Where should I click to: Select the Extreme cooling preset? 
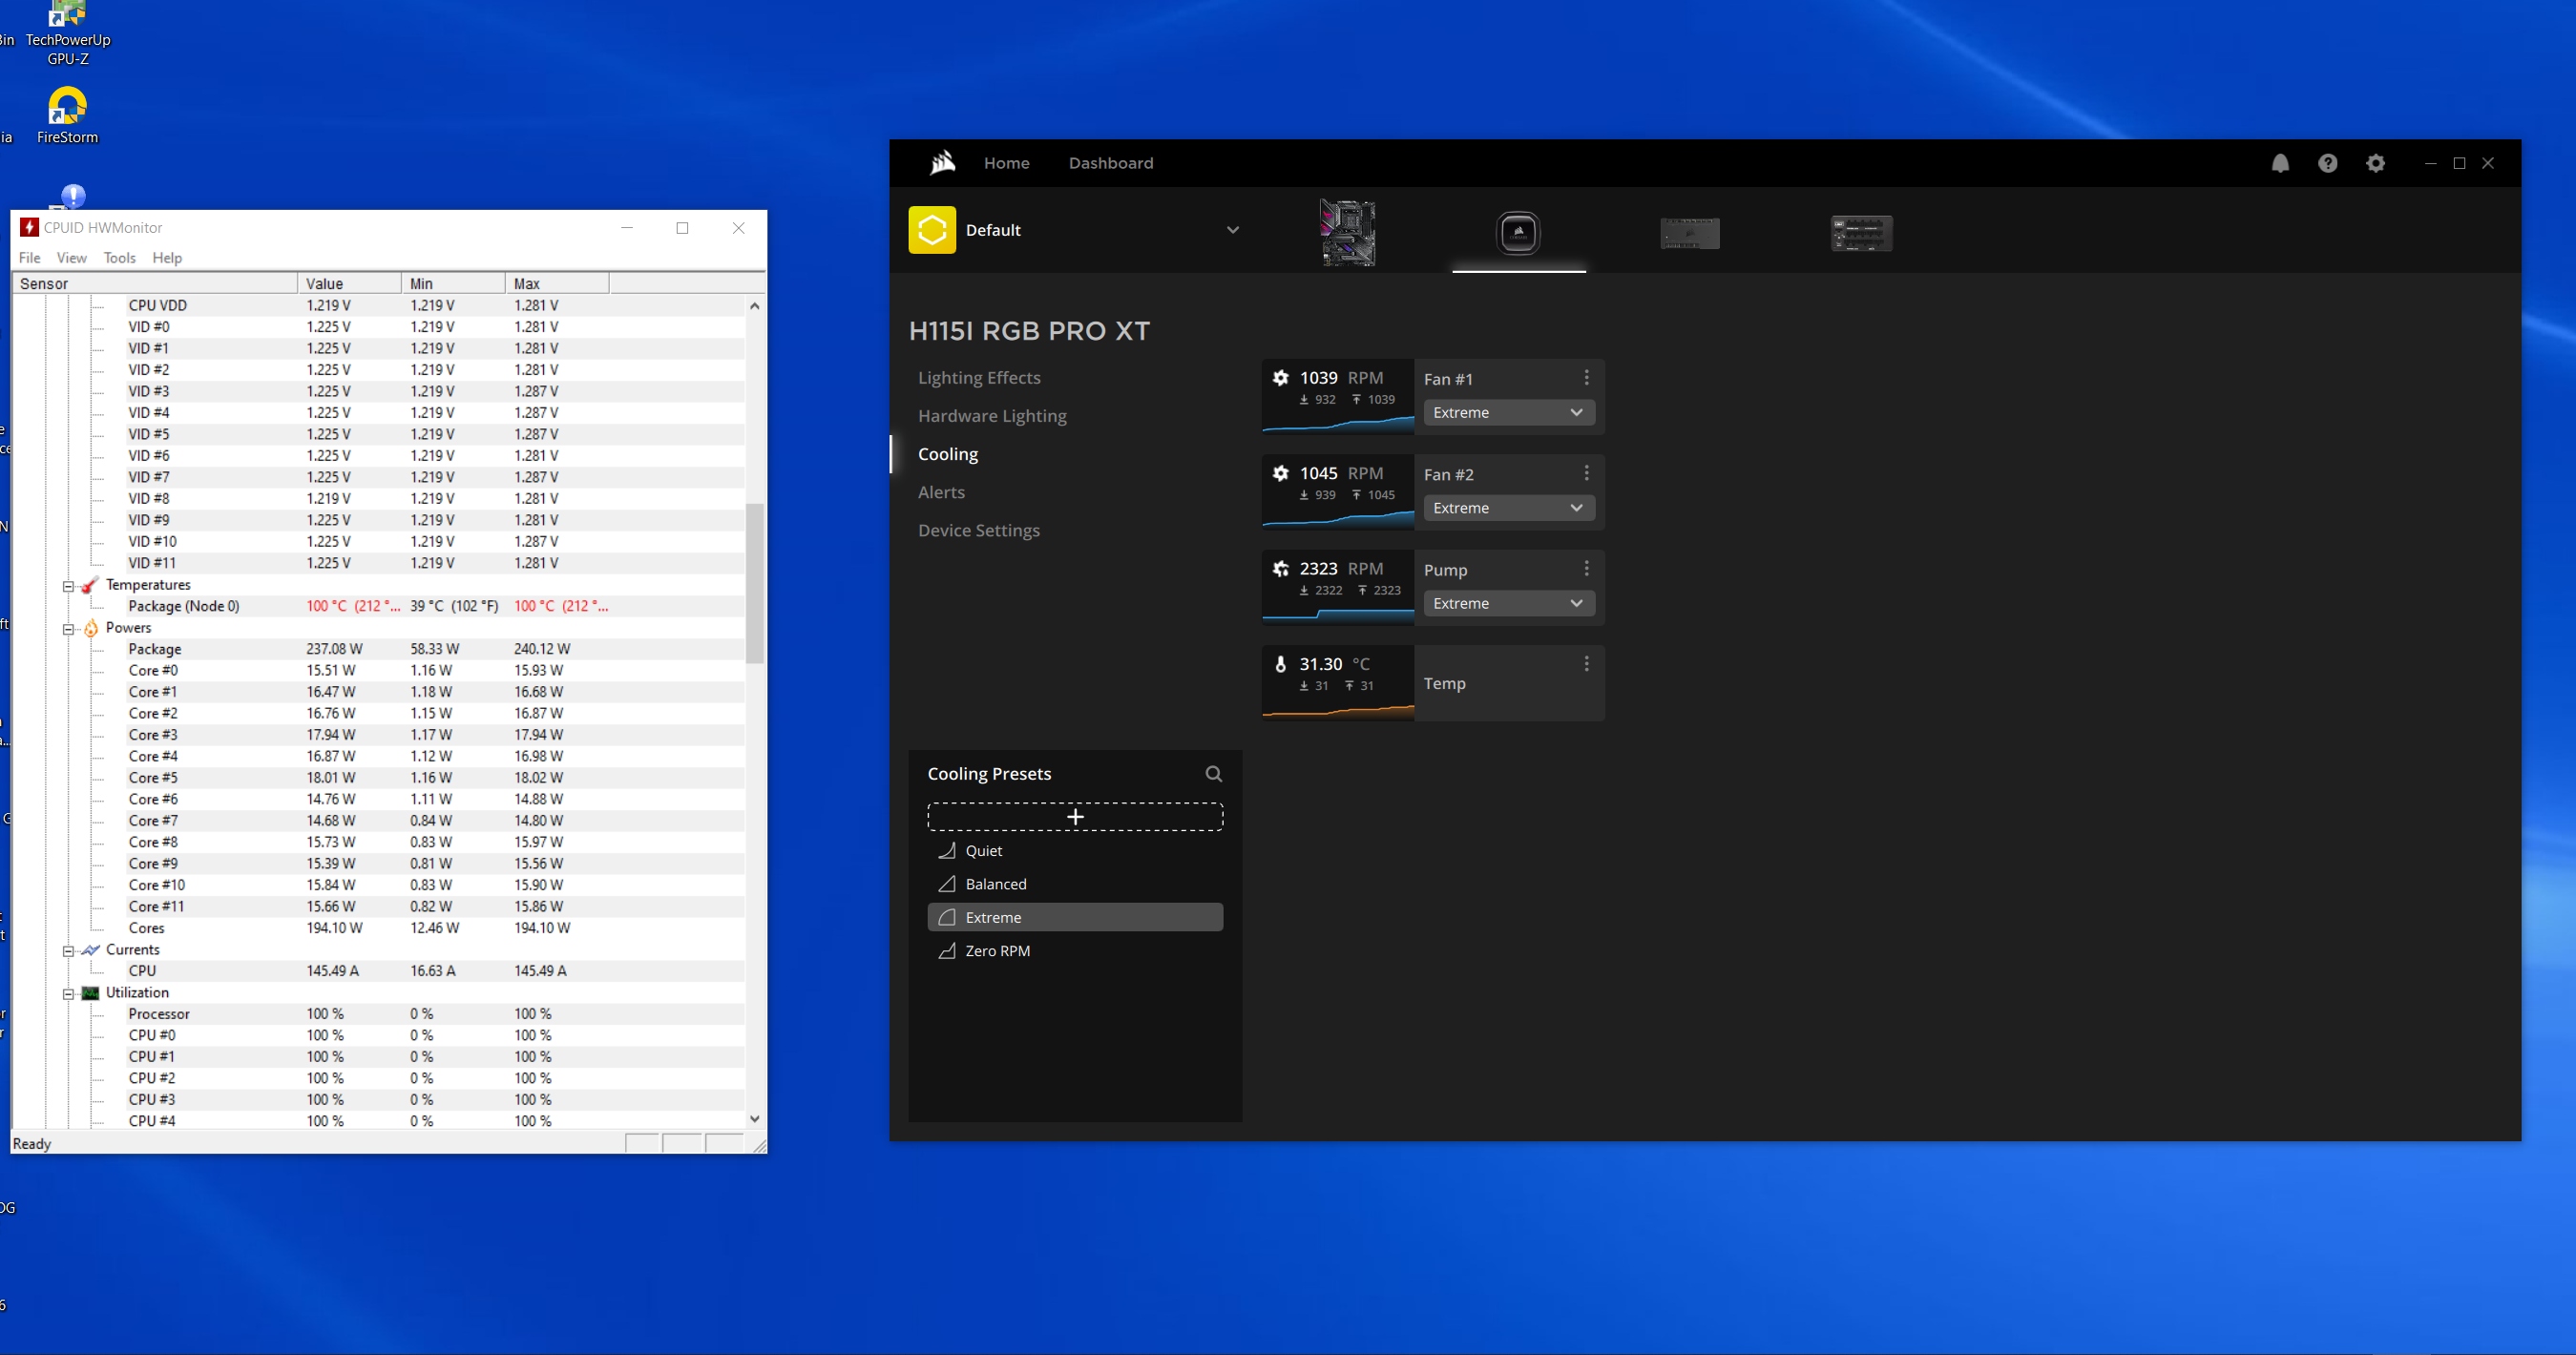click(1074, 917)
